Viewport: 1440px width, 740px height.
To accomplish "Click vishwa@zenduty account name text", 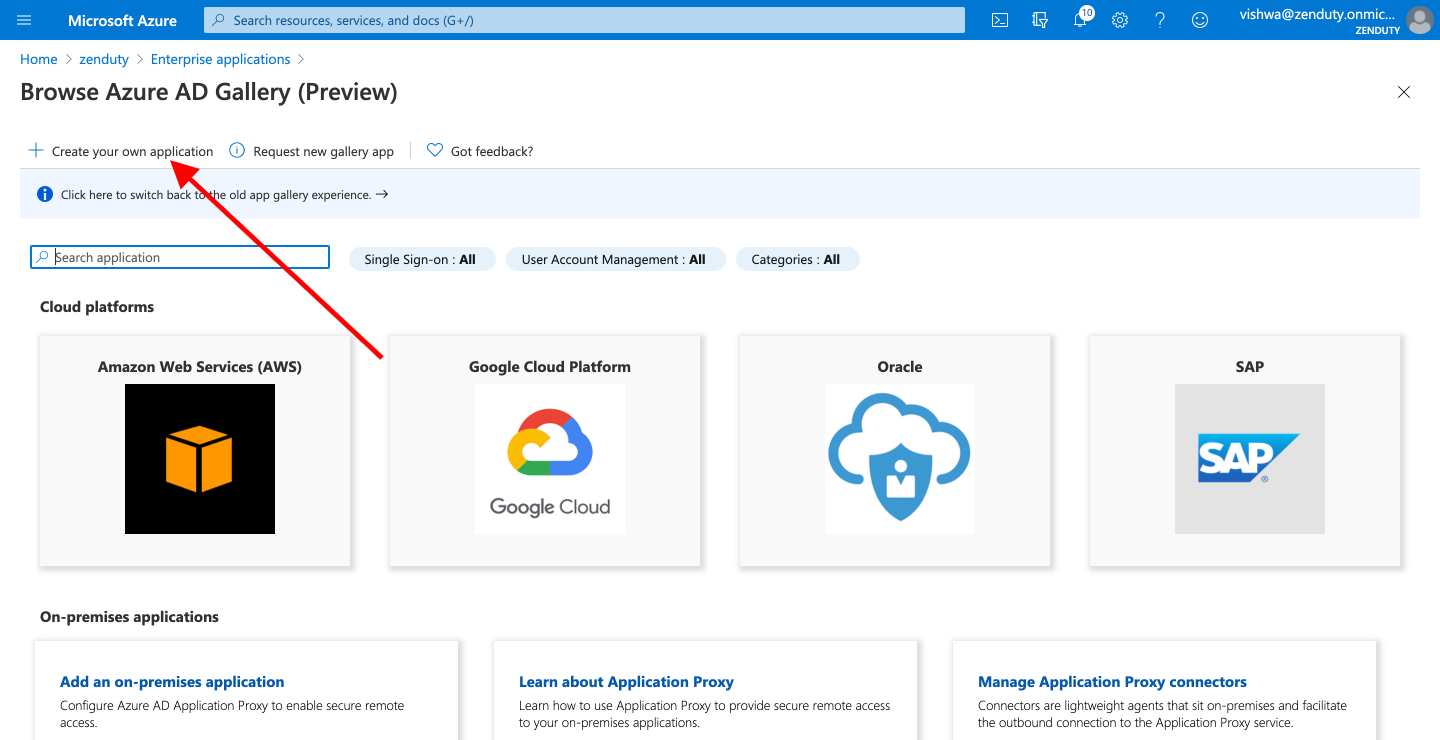I will 1317,14.
